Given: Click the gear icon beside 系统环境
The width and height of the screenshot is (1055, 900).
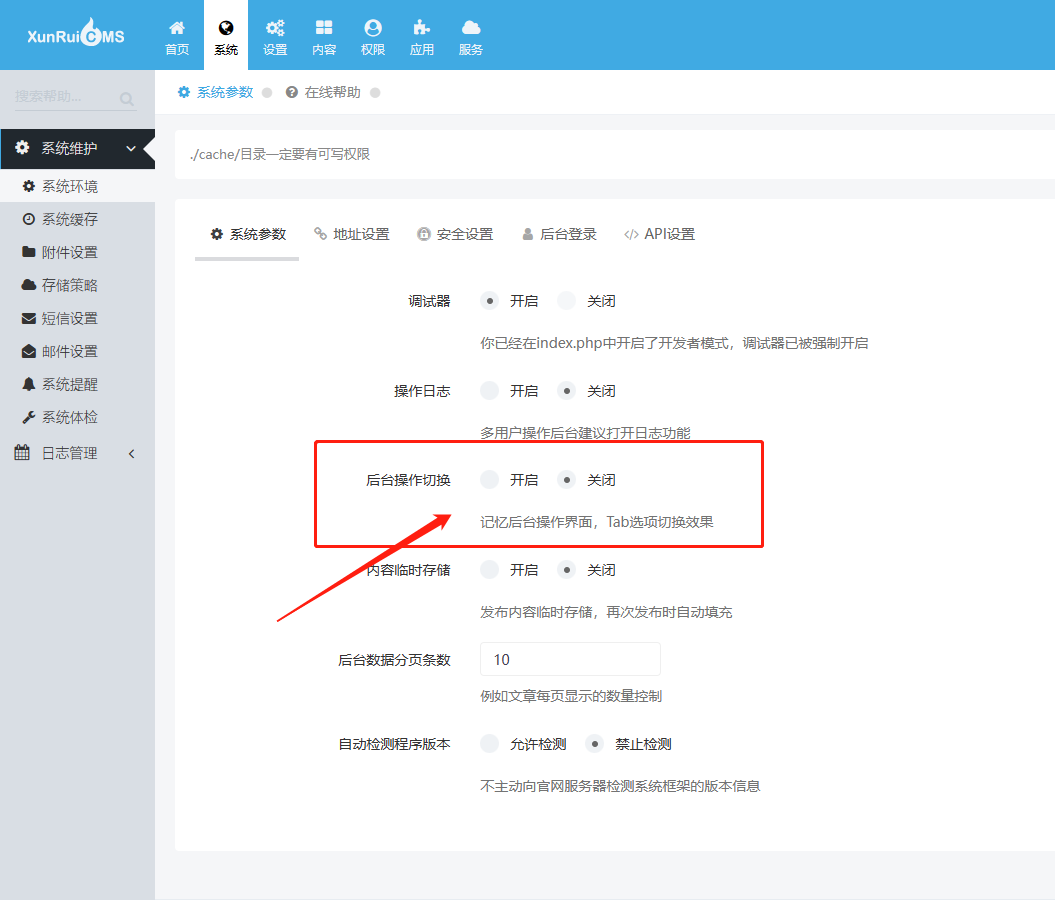Looking at the screenshot, I should coord(29,186).
